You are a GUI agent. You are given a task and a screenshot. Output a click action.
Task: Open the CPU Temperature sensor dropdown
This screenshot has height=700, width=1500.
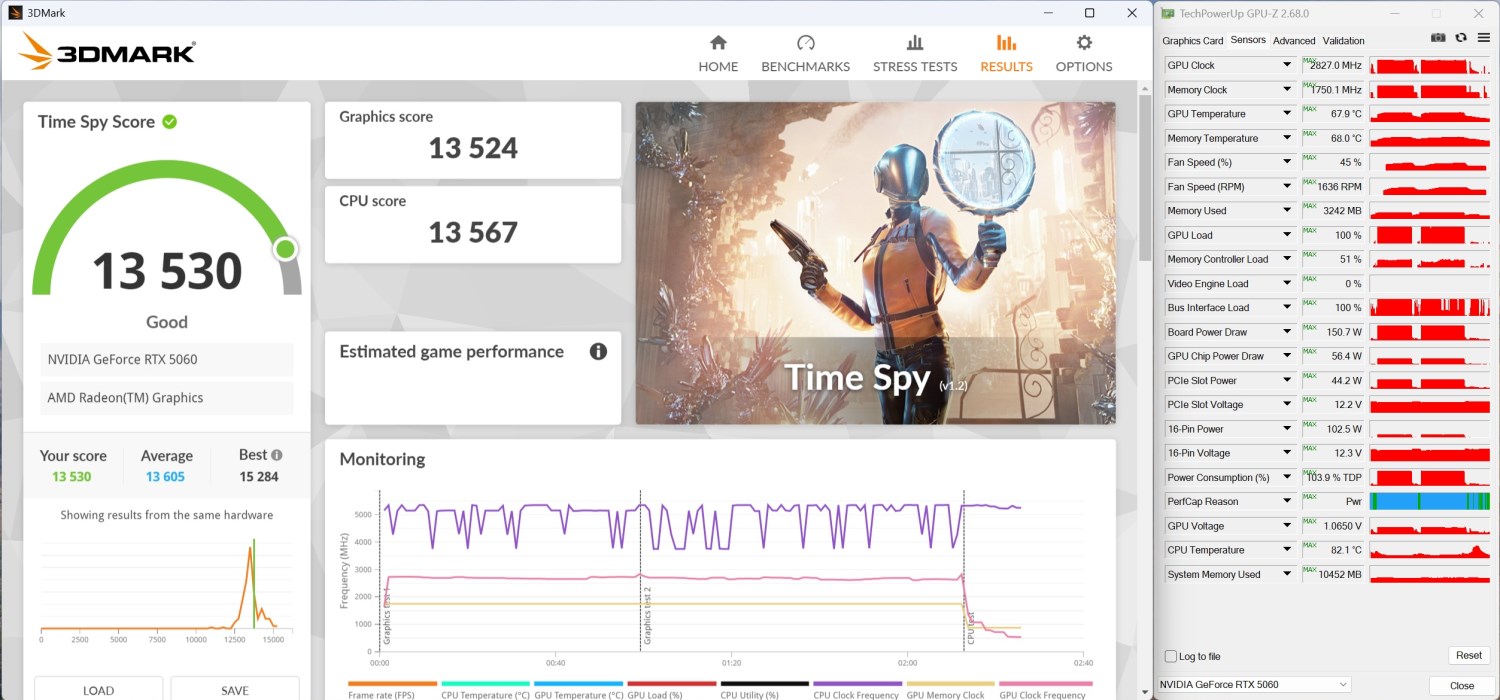click(x=1287, y=550)
